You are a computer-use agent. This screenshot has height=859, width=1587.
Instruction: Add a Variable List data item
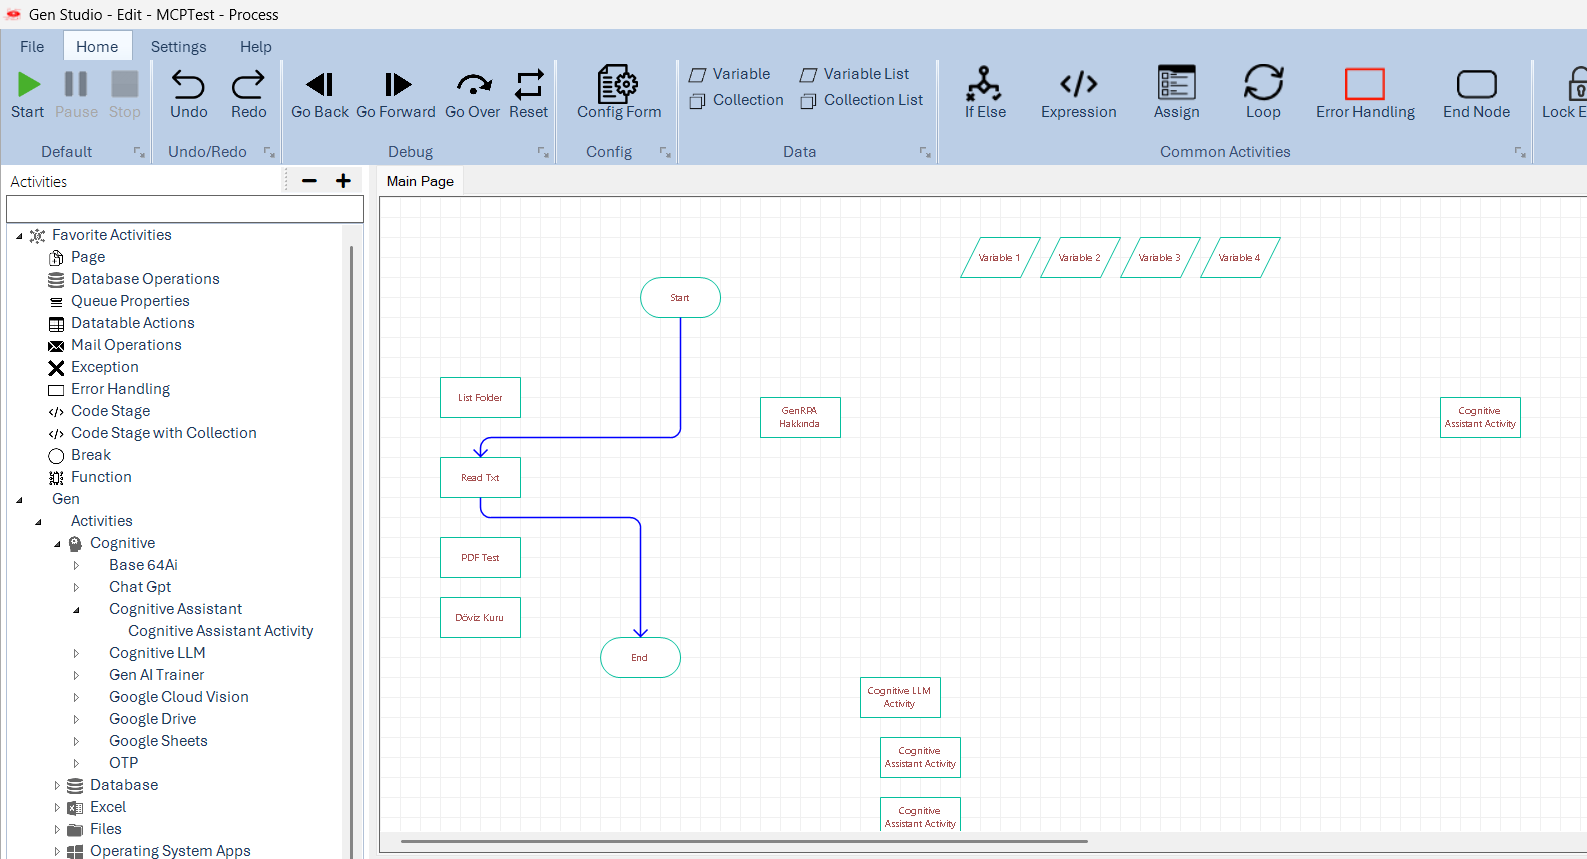tap(855, 74)
